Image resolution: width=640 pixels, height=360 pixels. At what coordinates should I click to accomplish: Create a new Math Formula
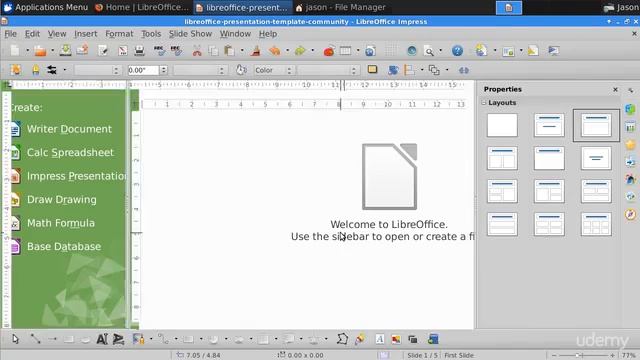(x=53, y=223)
